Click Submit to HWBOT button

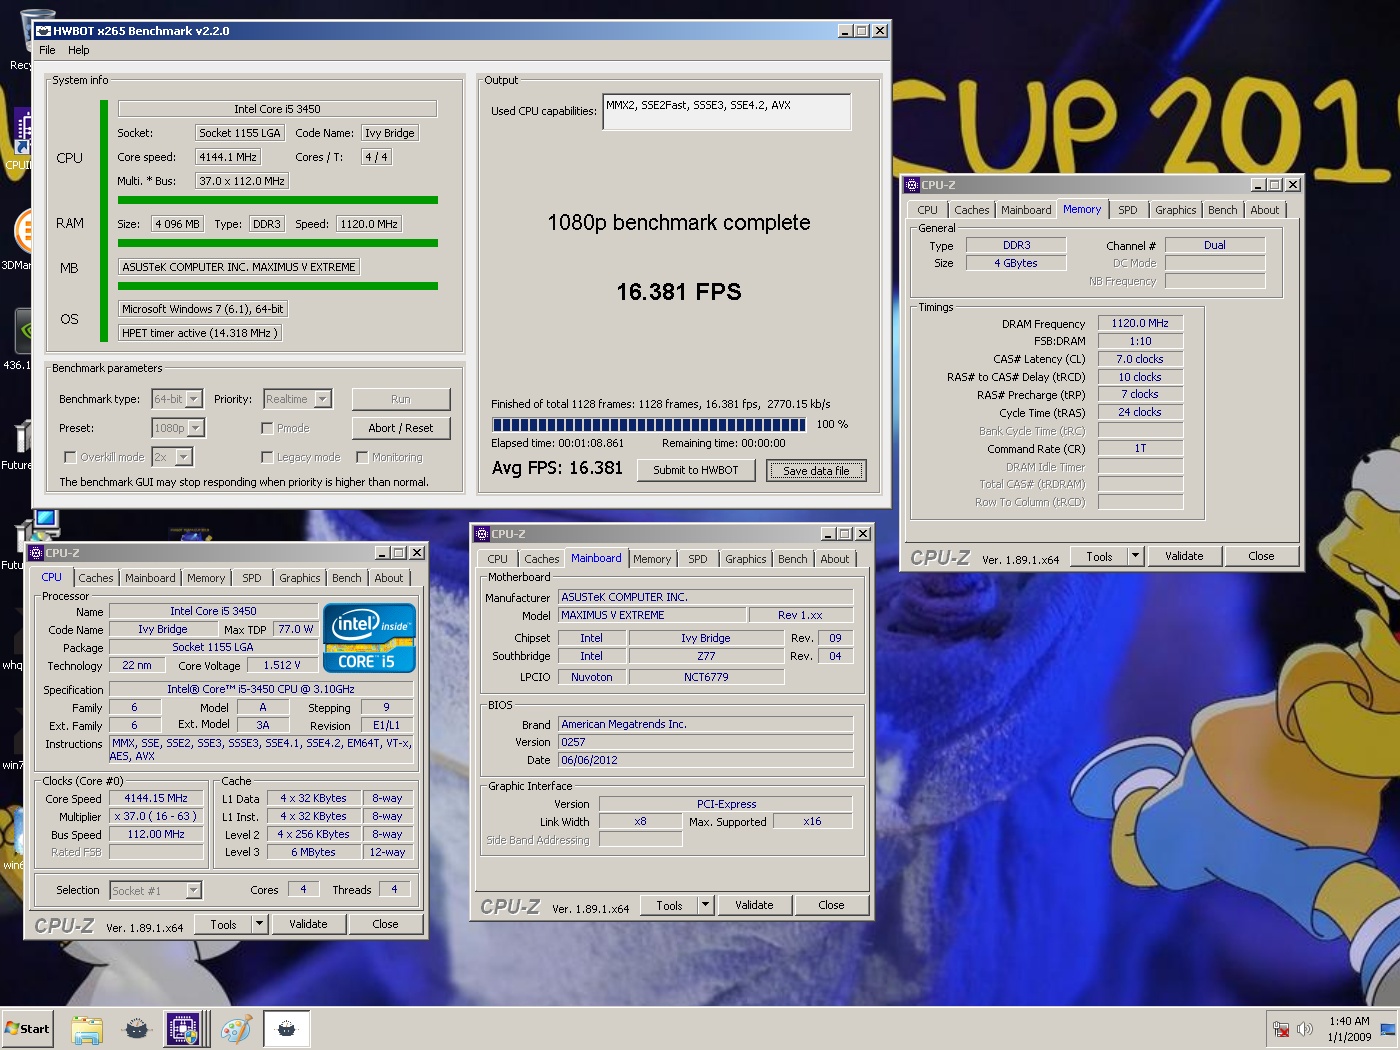click(x=696, y=470)
